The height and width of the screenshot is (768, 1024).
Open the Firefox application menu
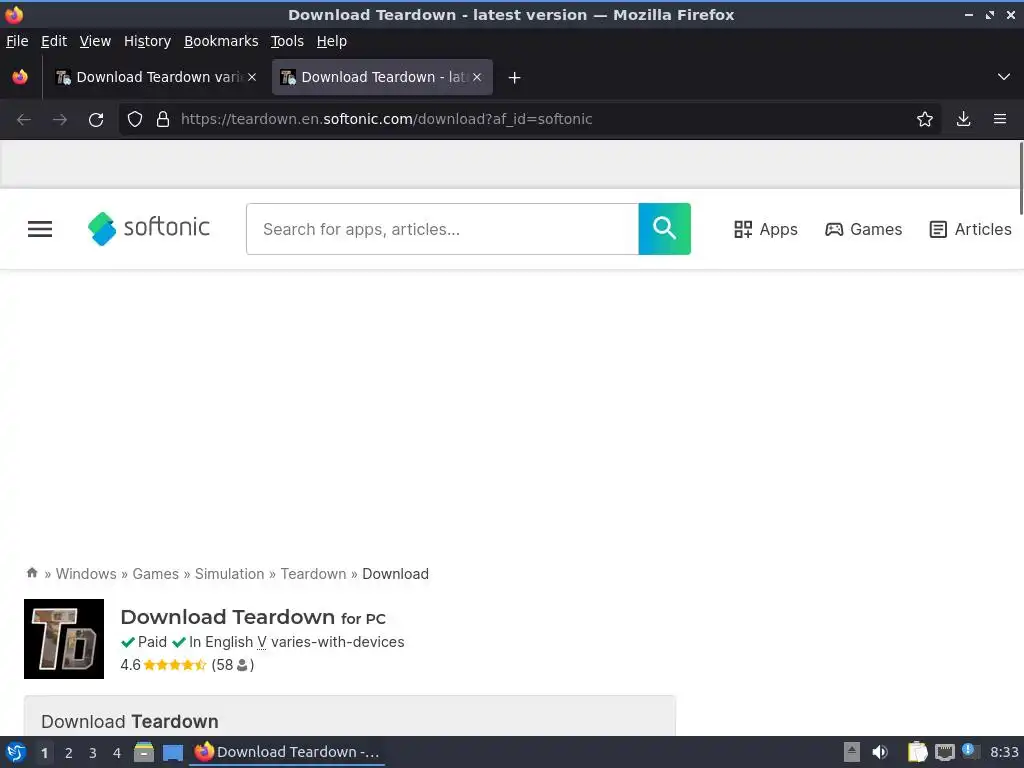click(x=1000, y=120)
